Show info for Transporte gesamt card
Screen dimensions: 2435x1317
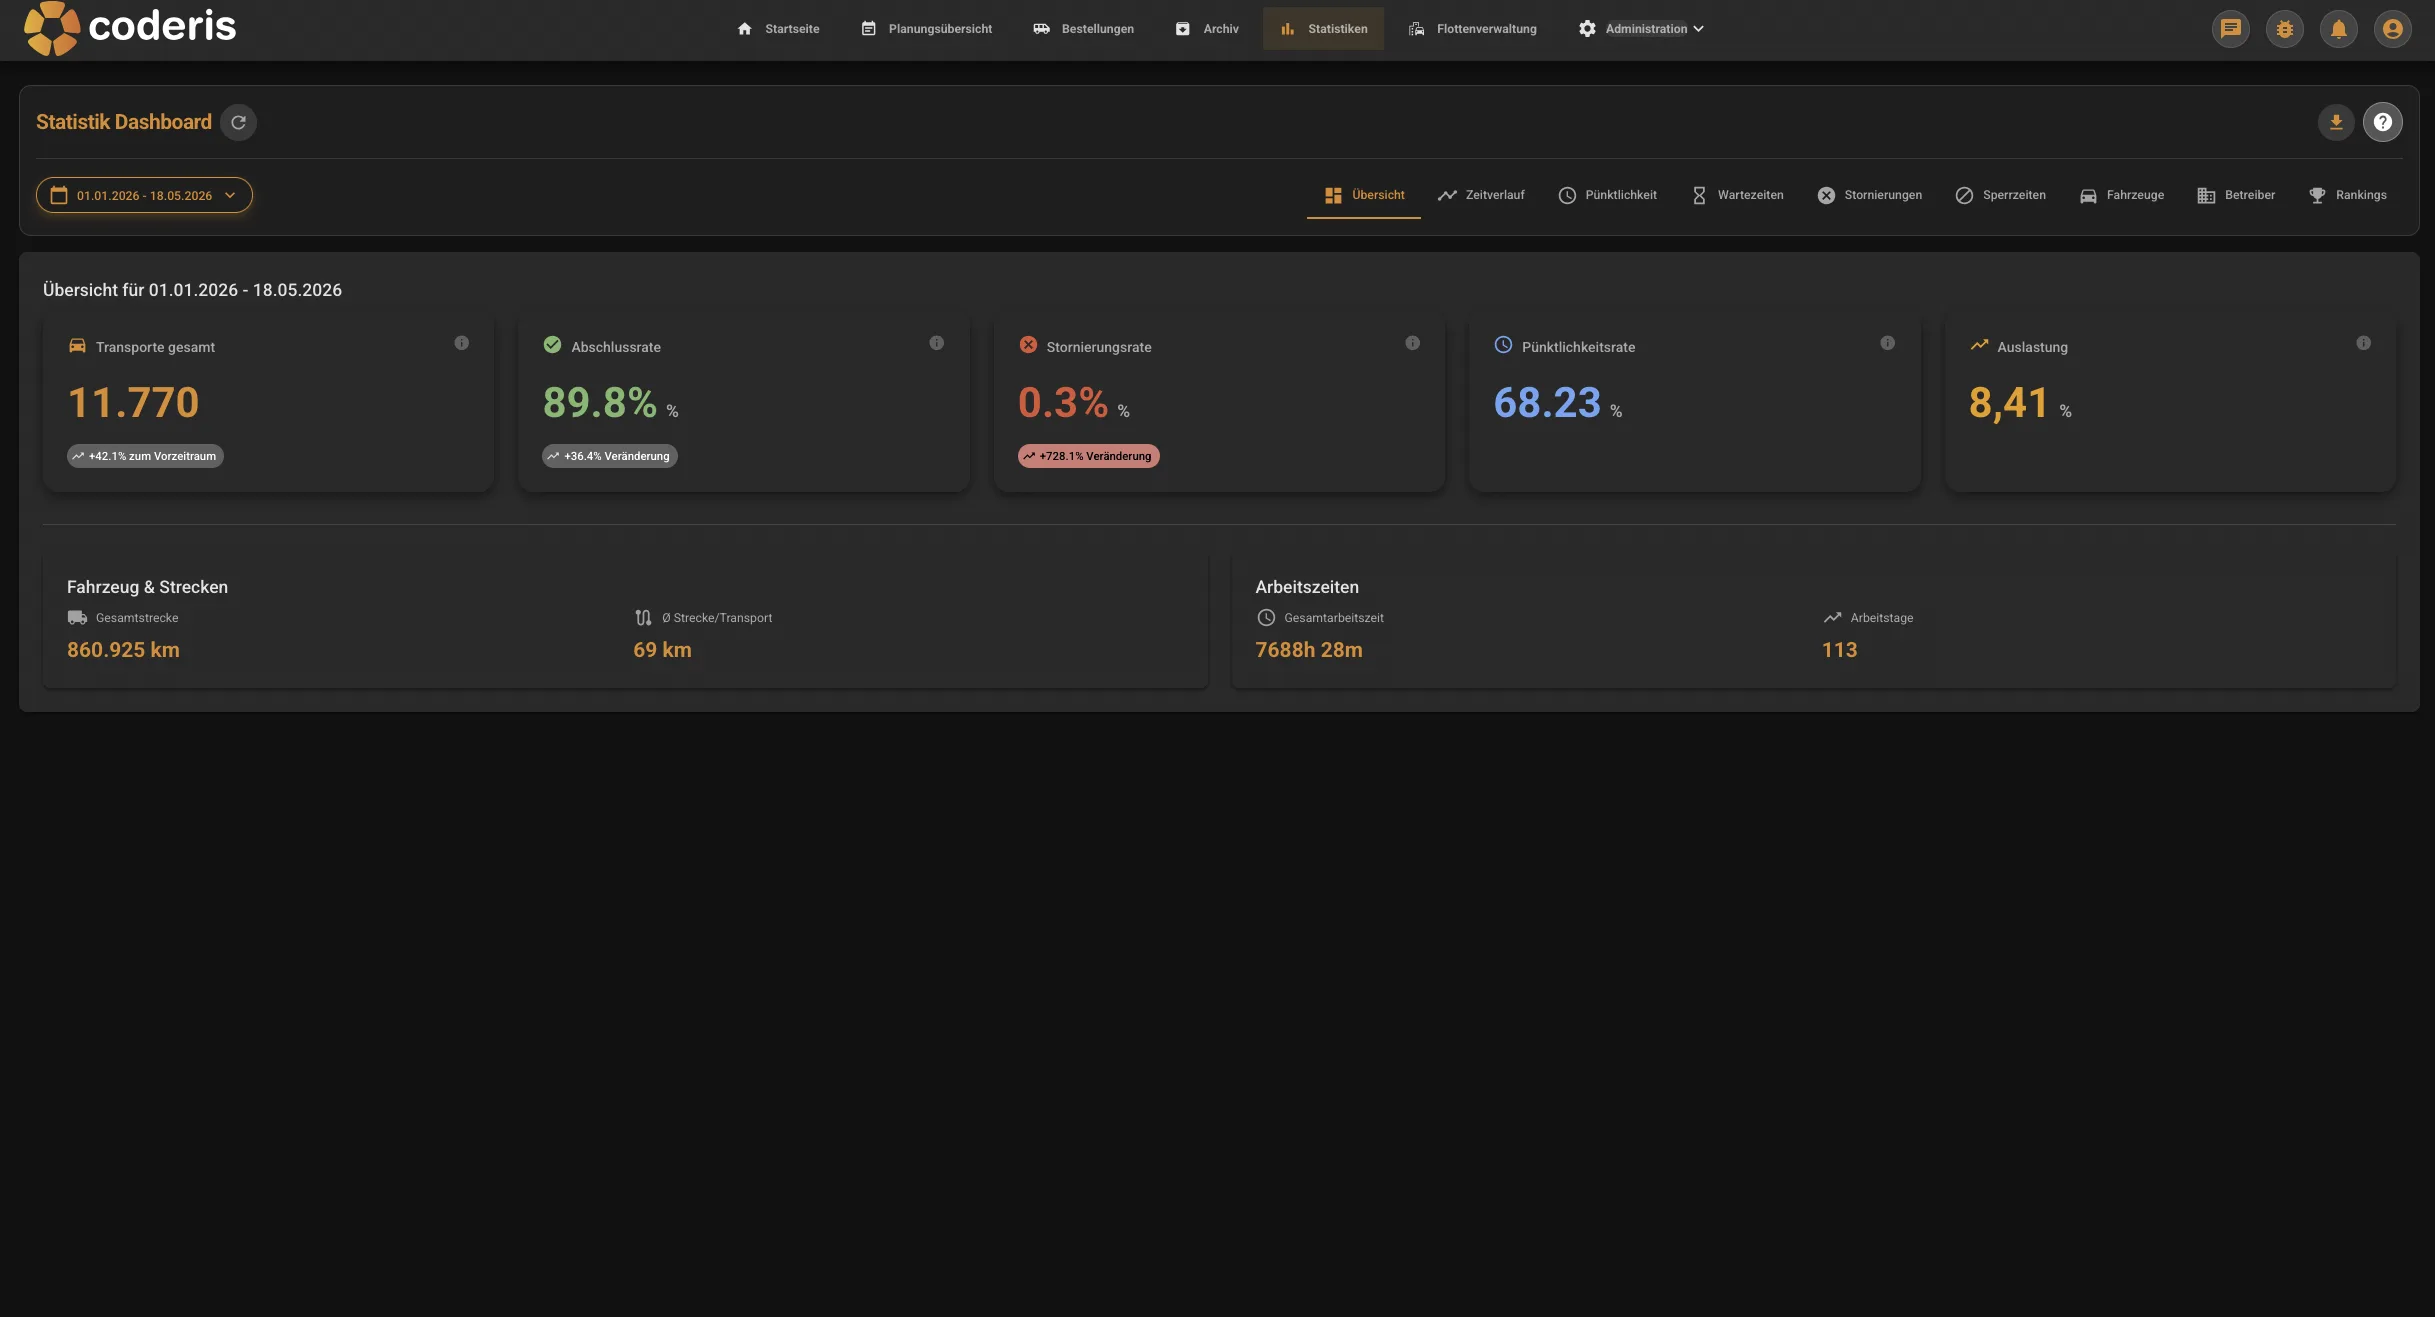coord(461,343)
